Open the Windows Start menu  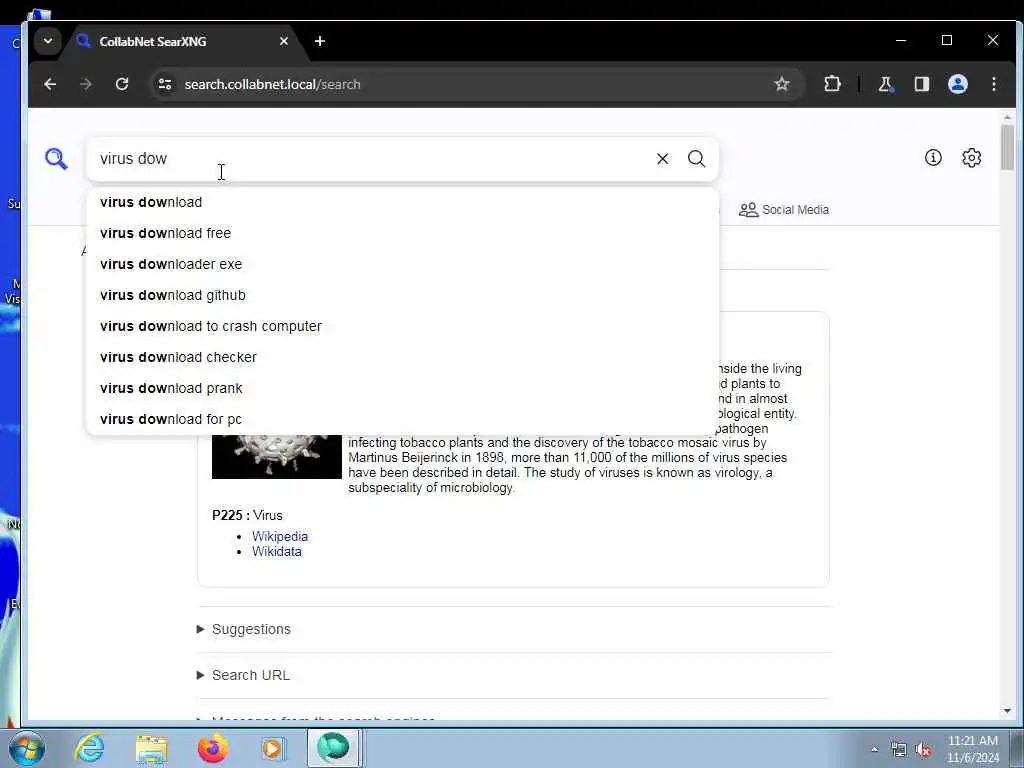27,748
